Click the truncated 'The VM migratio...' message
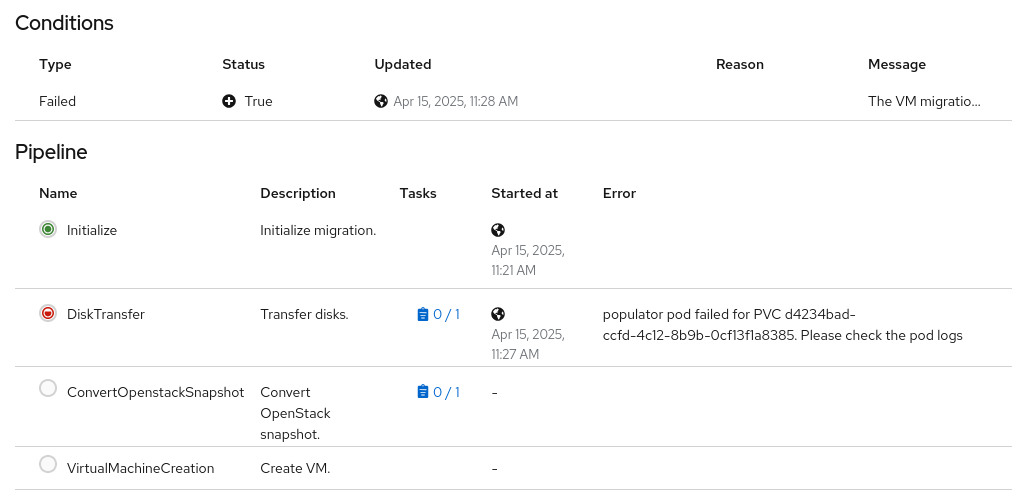The width and height of the screenshot is (1020, 494). (924, 101)
